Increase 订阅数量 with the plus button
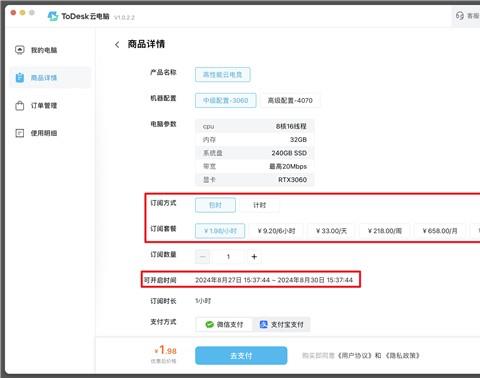Viewport: 480px width, 378px height. click(x=254, y=257)
